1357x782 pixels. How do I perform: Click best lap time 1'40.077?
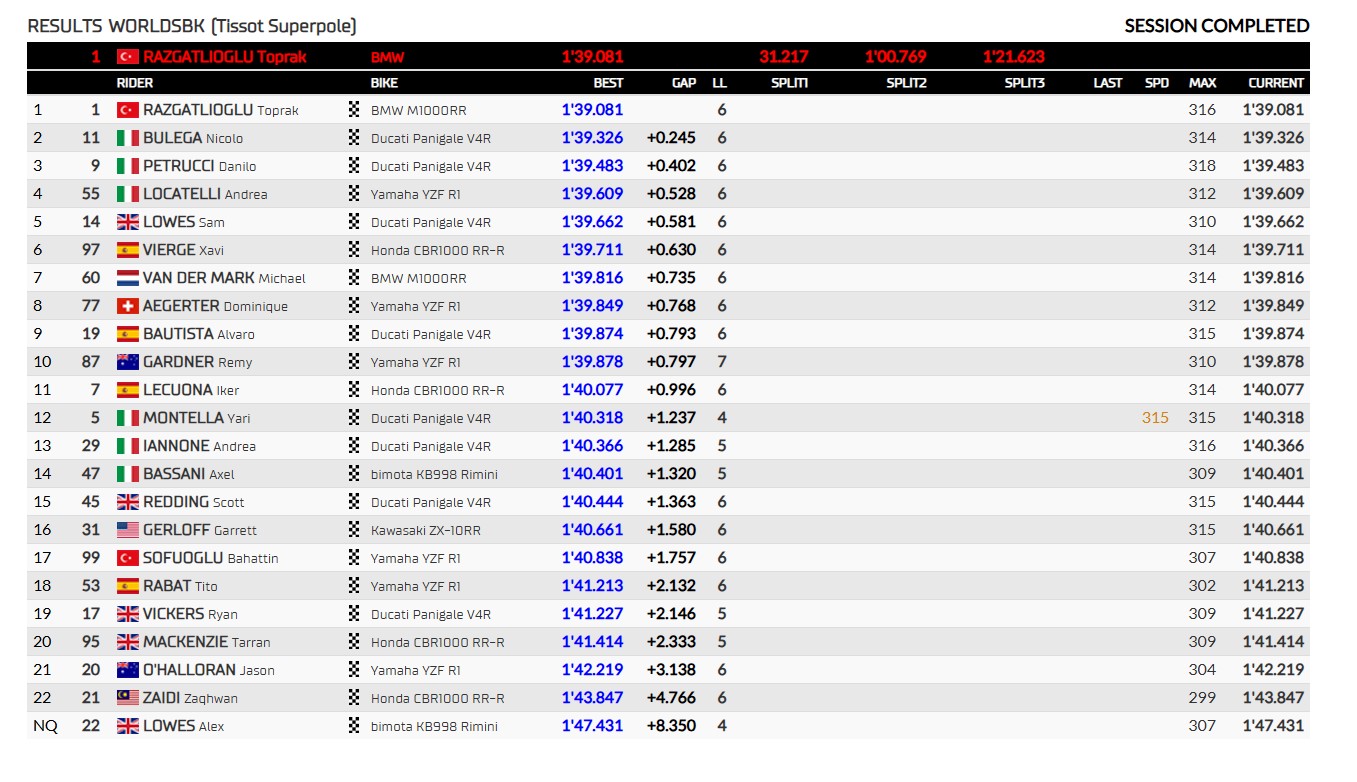pos(592,390)
